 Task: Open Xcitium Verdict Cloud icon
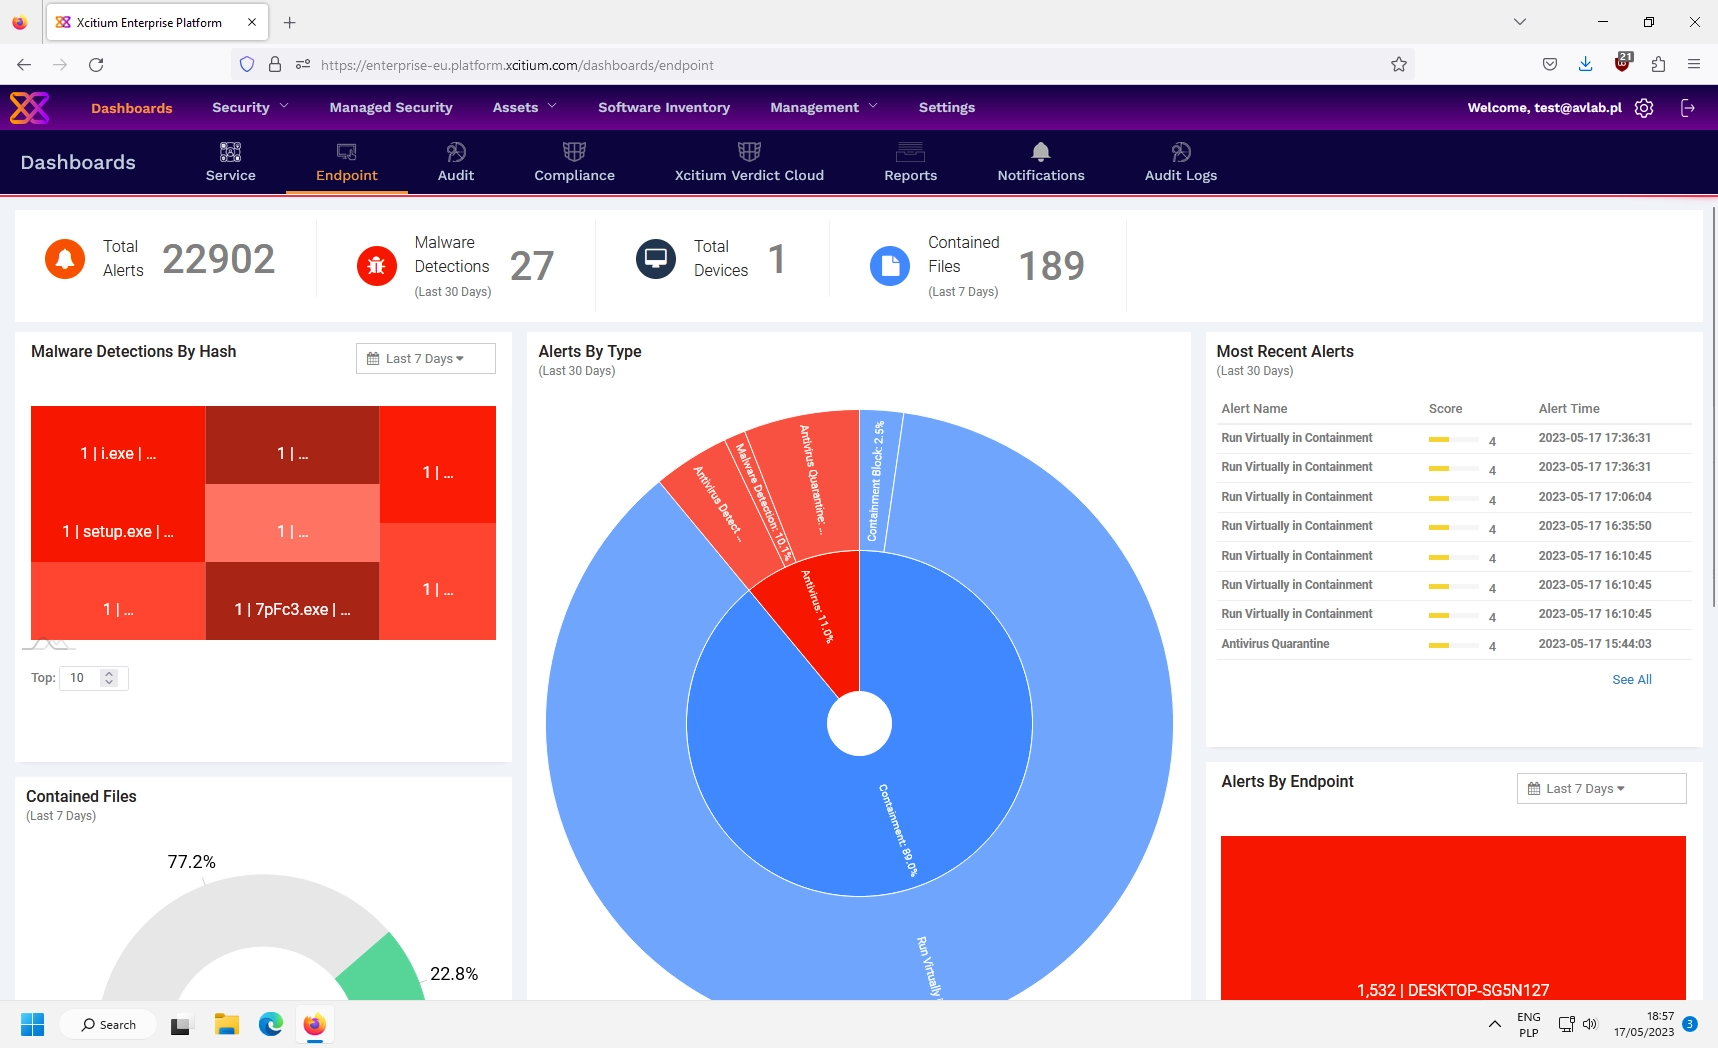pyautogui.click(x=749, y=152)
